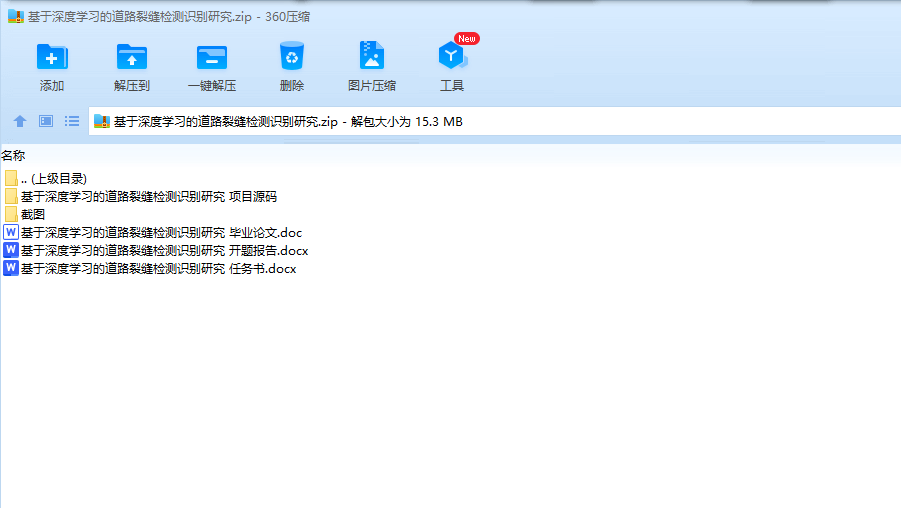The width and height of the screenshot is (901, 508).
Task: Click the folder icon of 上级目录
Action: (11, 179)
